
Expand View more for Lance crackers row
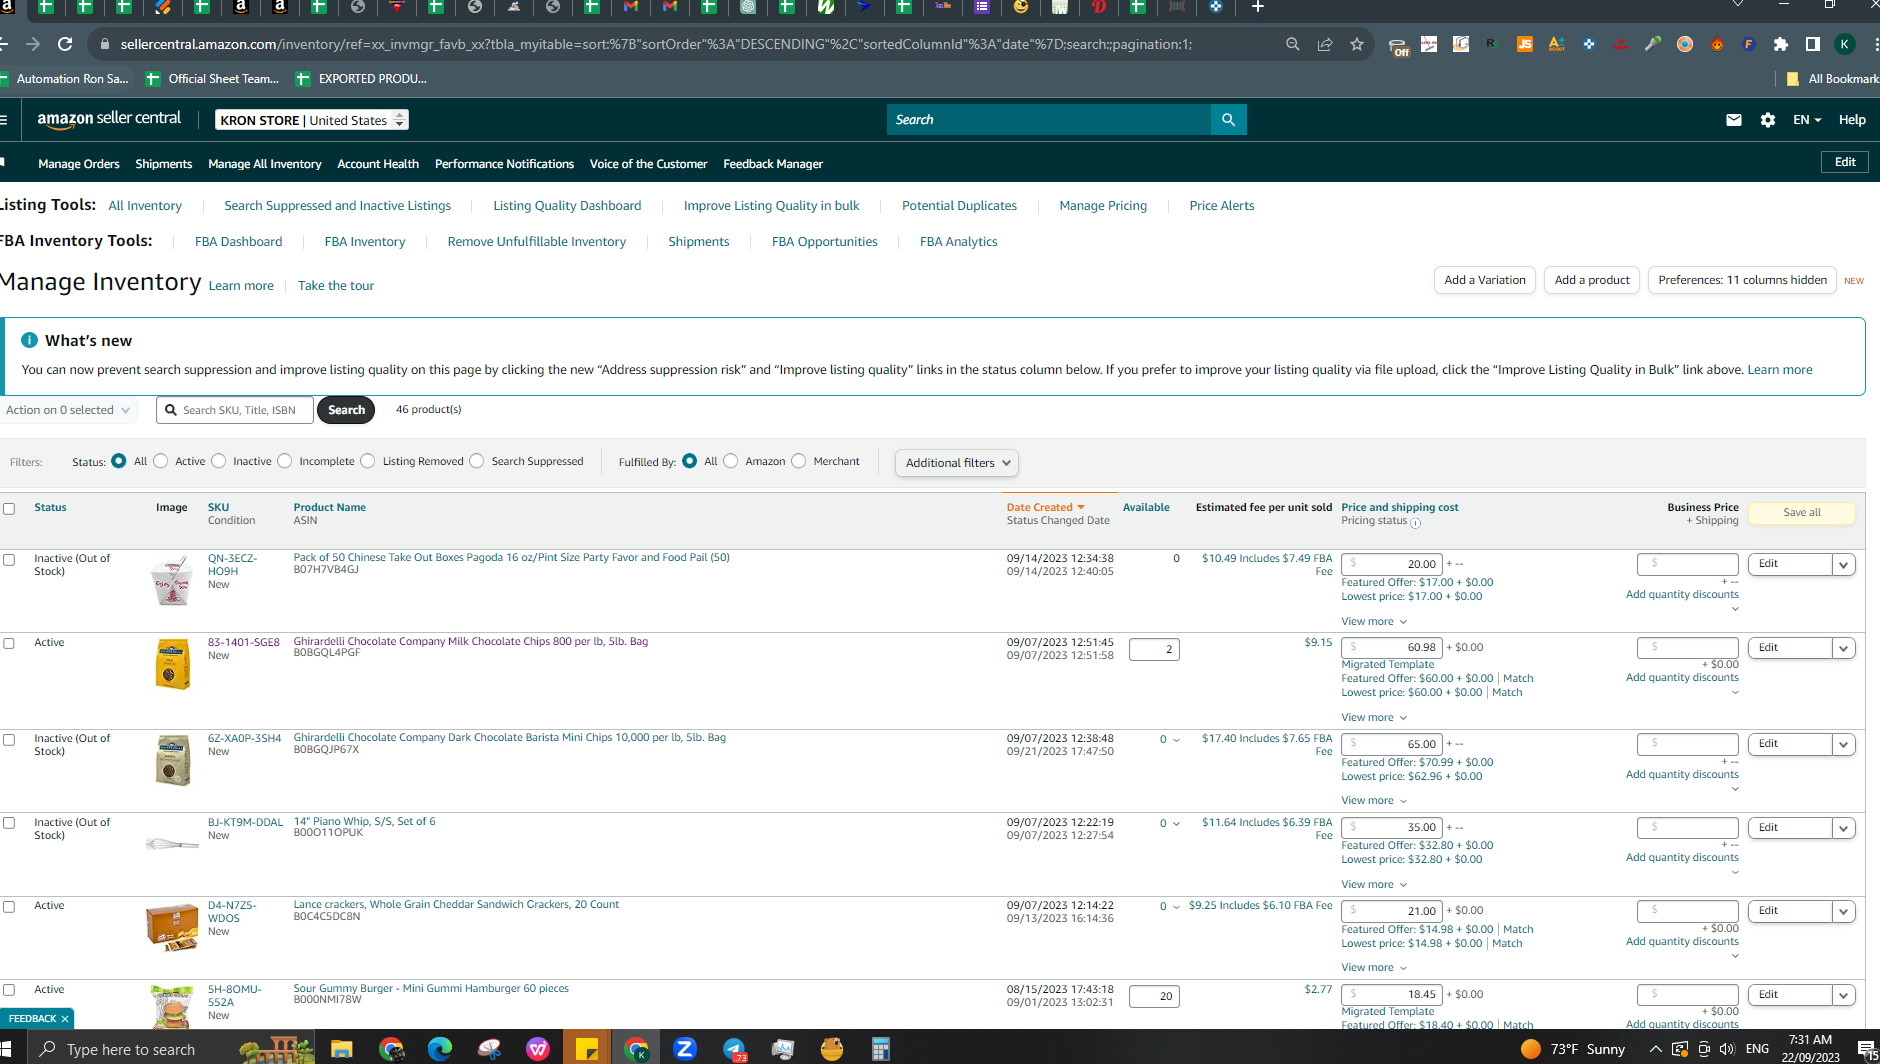point(1374,968)
